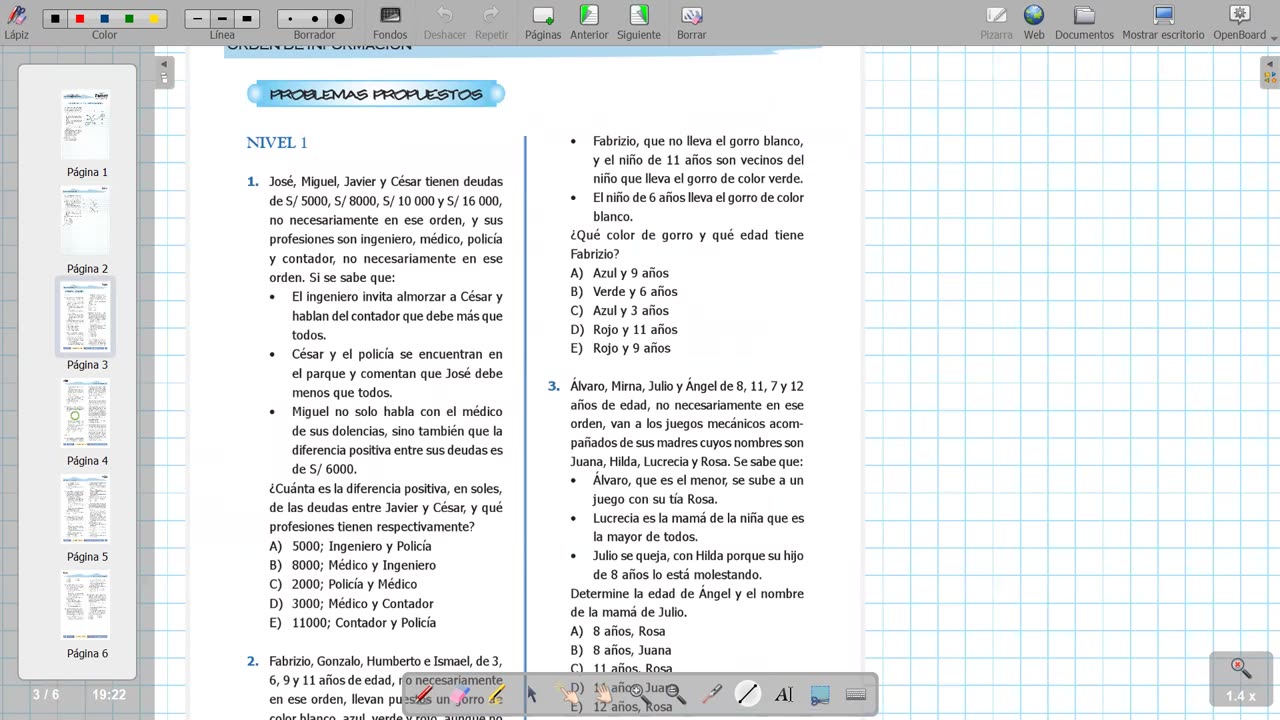The image size is (1280, 720).
Task: Click answer option 'Rojo y 11 años'
Action: pyautogui.click(x=635, y=330)
